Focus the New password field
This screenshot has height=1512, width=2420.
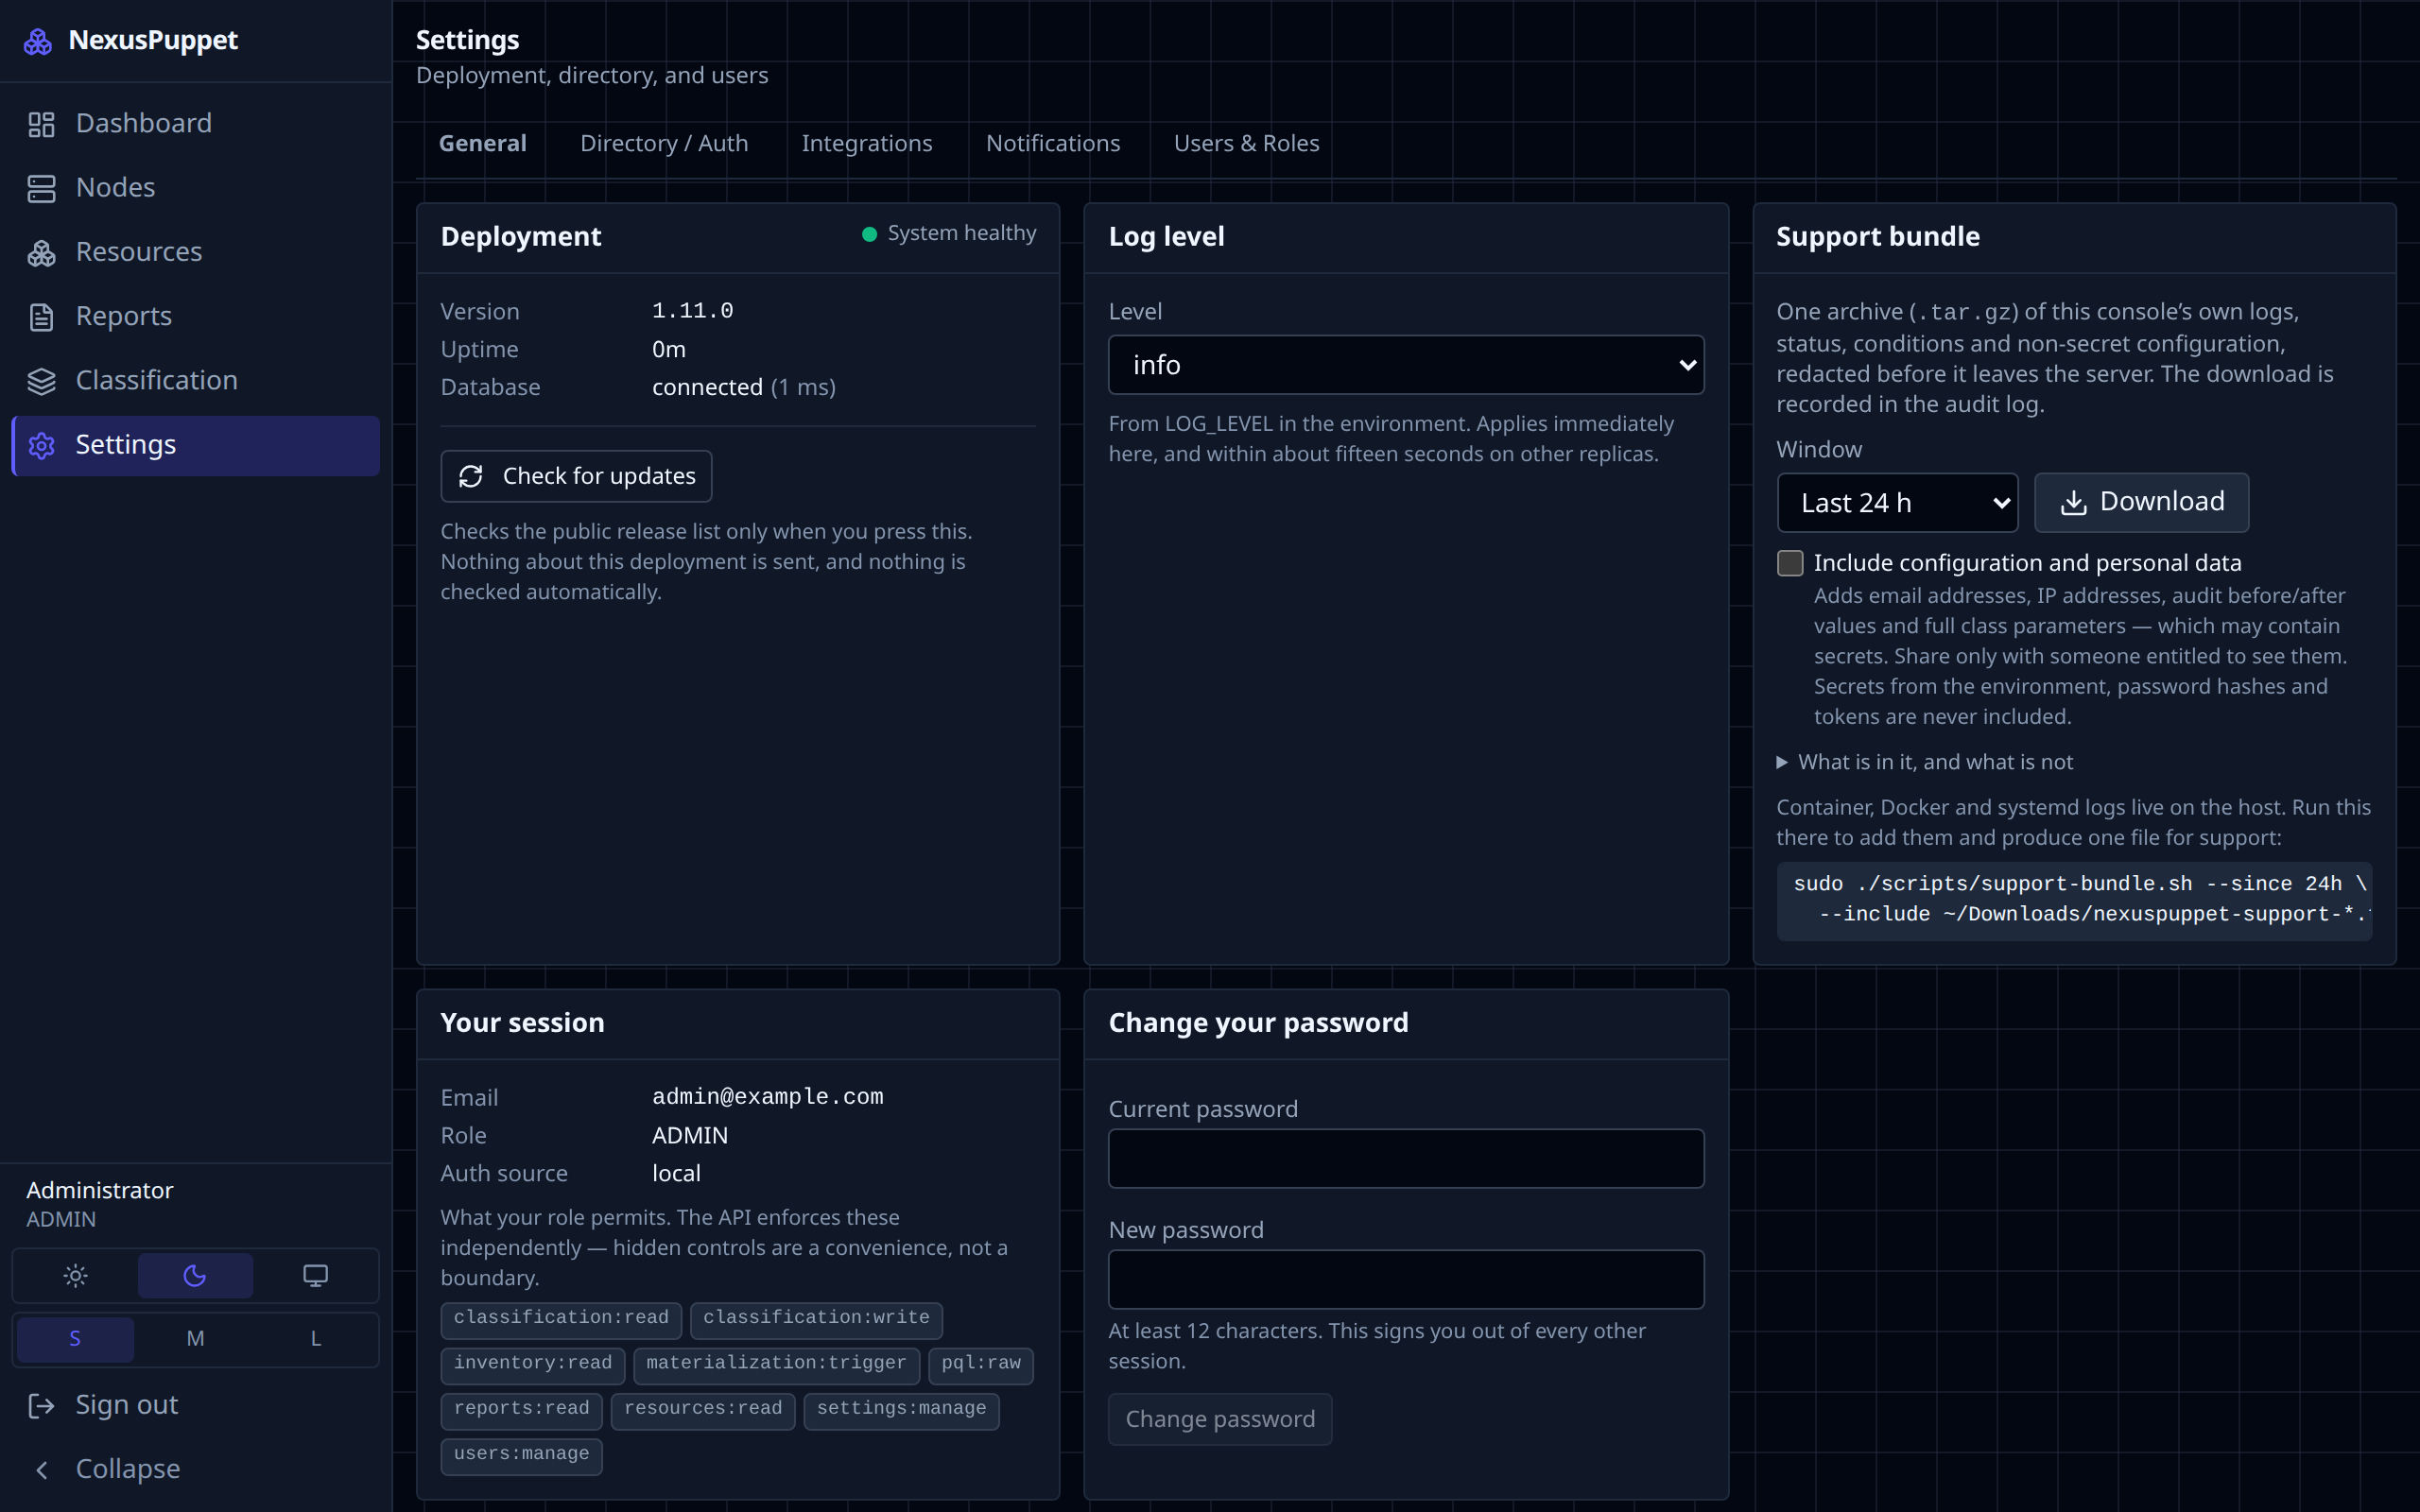1406,1280
